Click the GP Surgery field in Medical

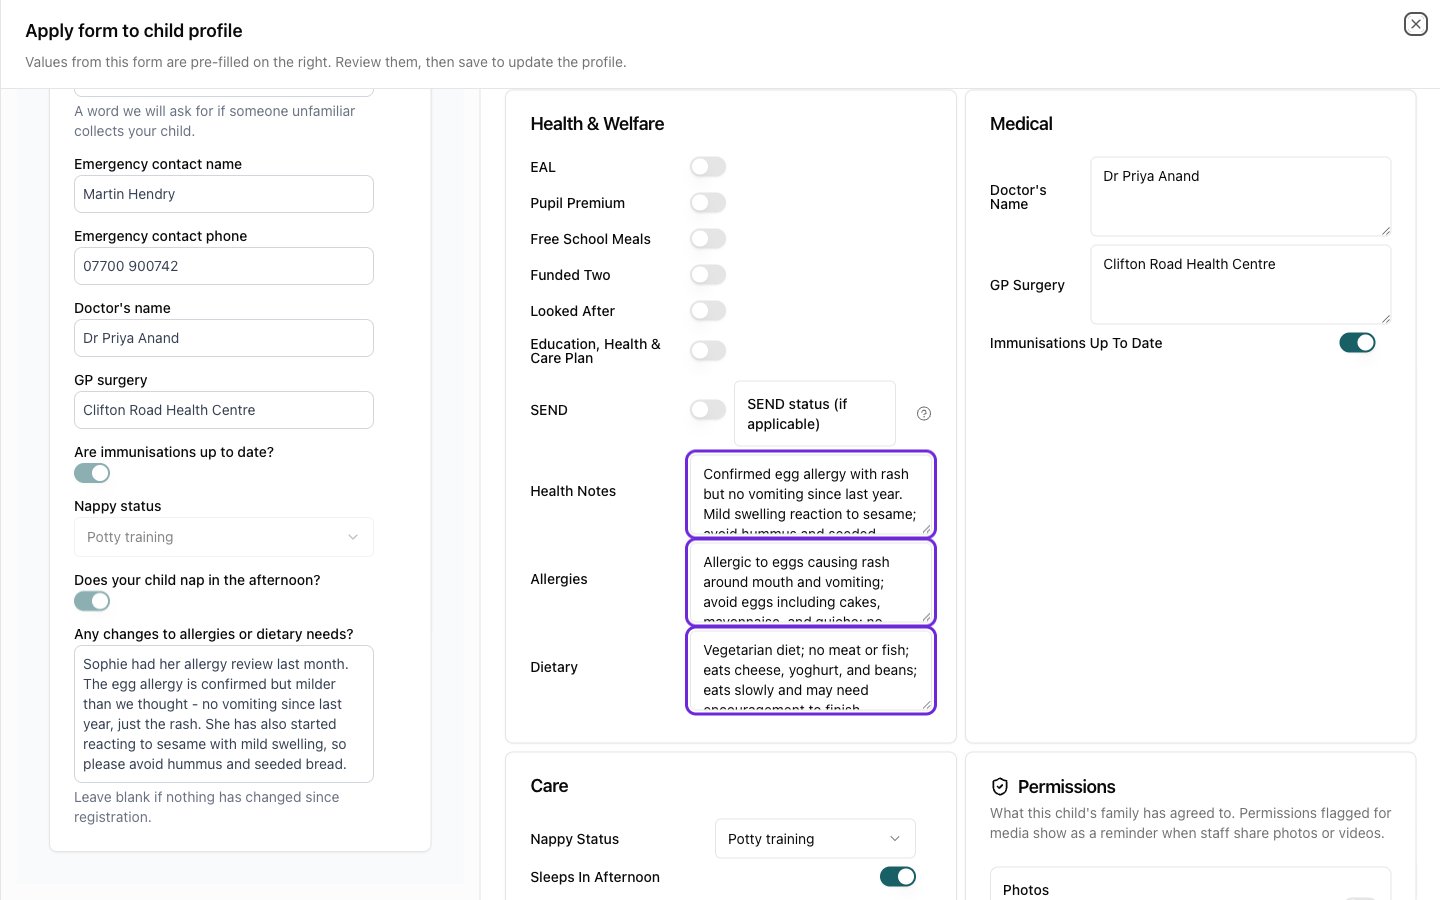[x=1241, y=285]
